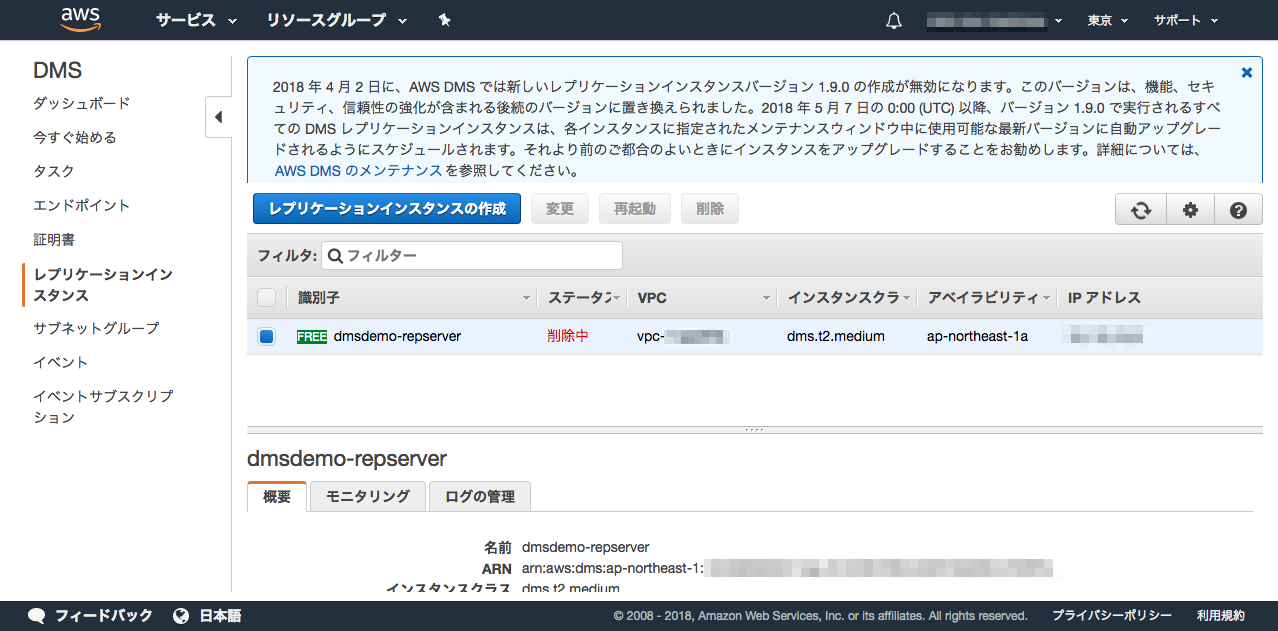Select レプリケーションインスタンス in sidebar

click(x=103, y=284)
